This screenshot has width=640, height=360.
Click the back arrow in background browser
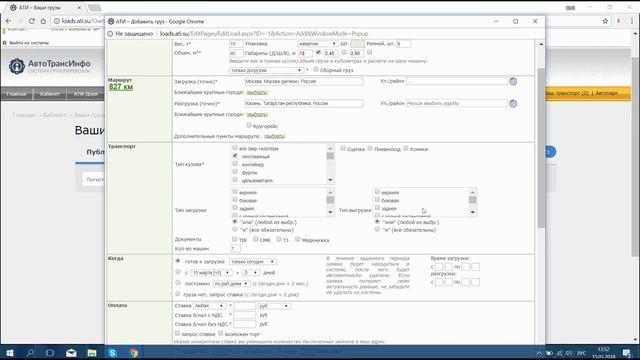coord(9,21)
